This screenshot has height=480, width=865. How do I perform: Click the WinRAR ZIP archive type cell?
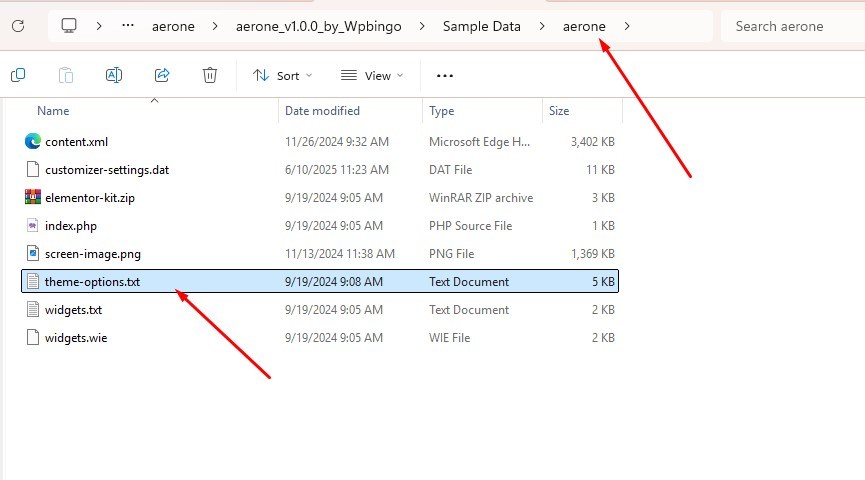coord(481,198)
